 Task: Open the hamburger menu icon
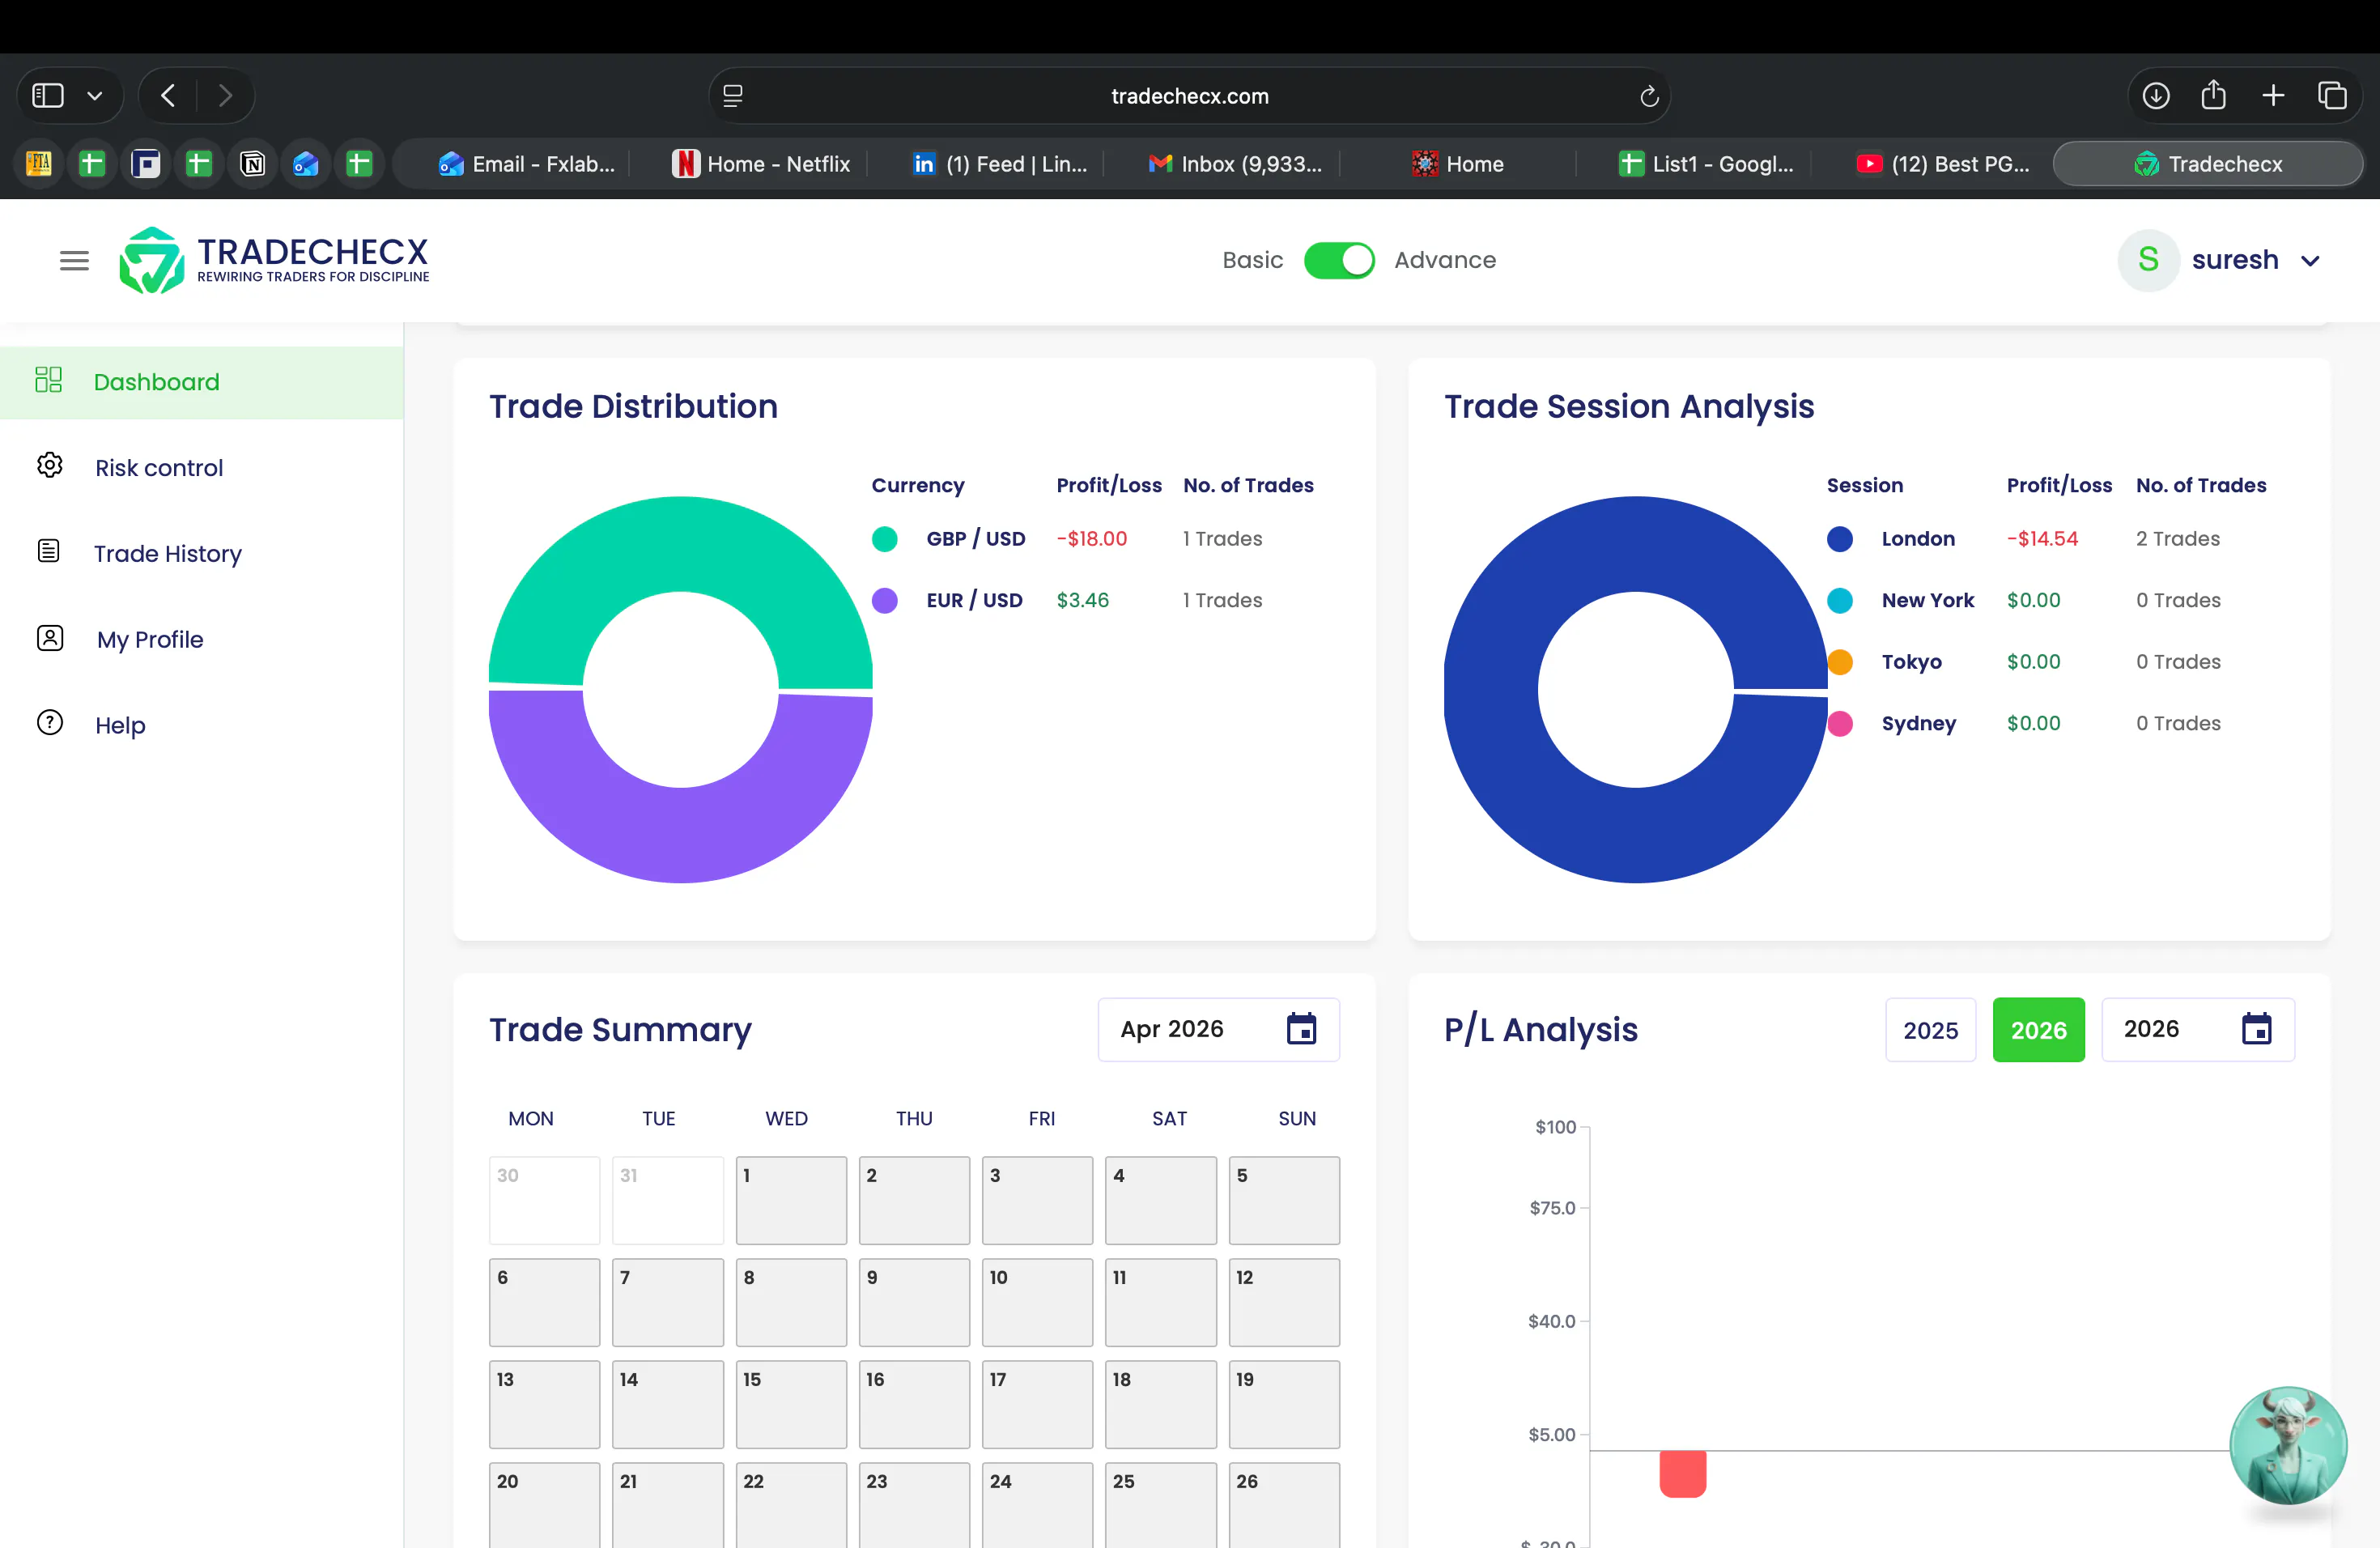(x=74, y=261)
